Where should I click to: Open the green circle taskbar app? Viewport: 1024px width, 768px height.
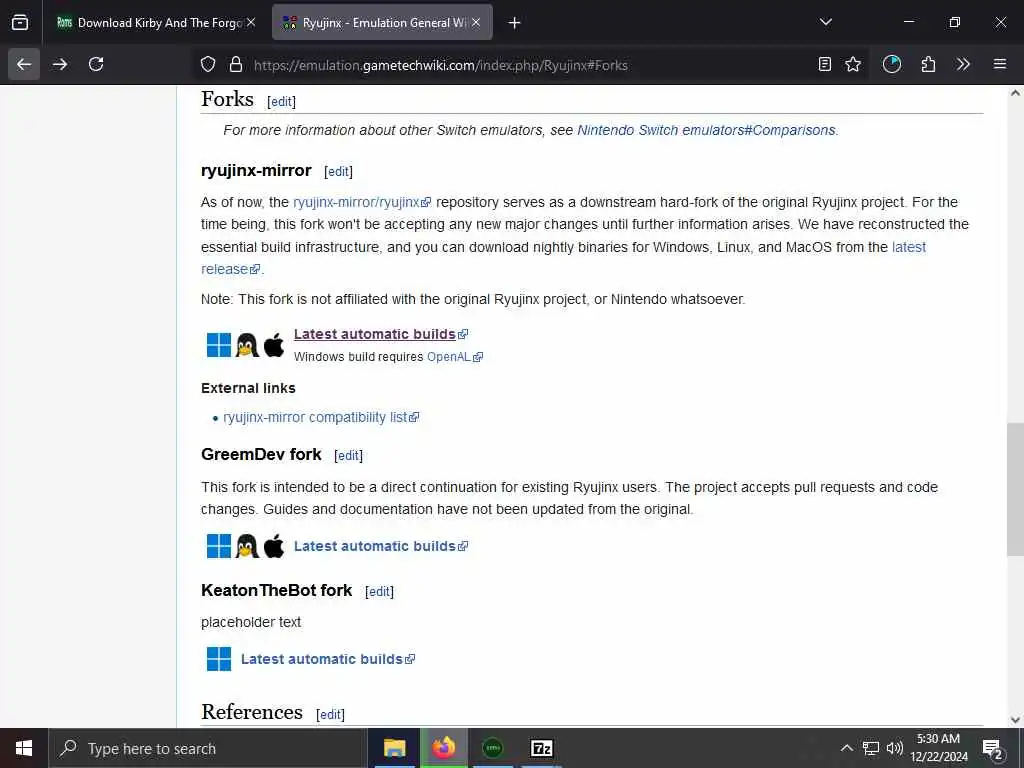tap(492, 748)
